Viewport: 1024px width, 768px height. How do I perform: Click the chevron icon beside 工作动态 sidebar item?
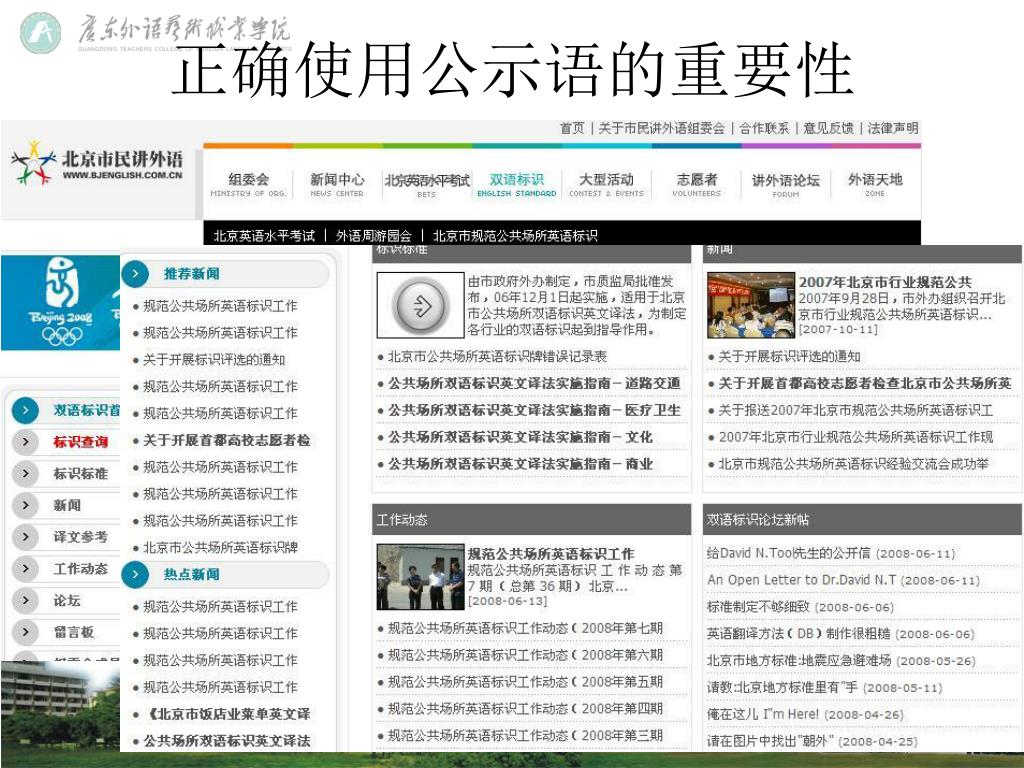tap(25, 568)
